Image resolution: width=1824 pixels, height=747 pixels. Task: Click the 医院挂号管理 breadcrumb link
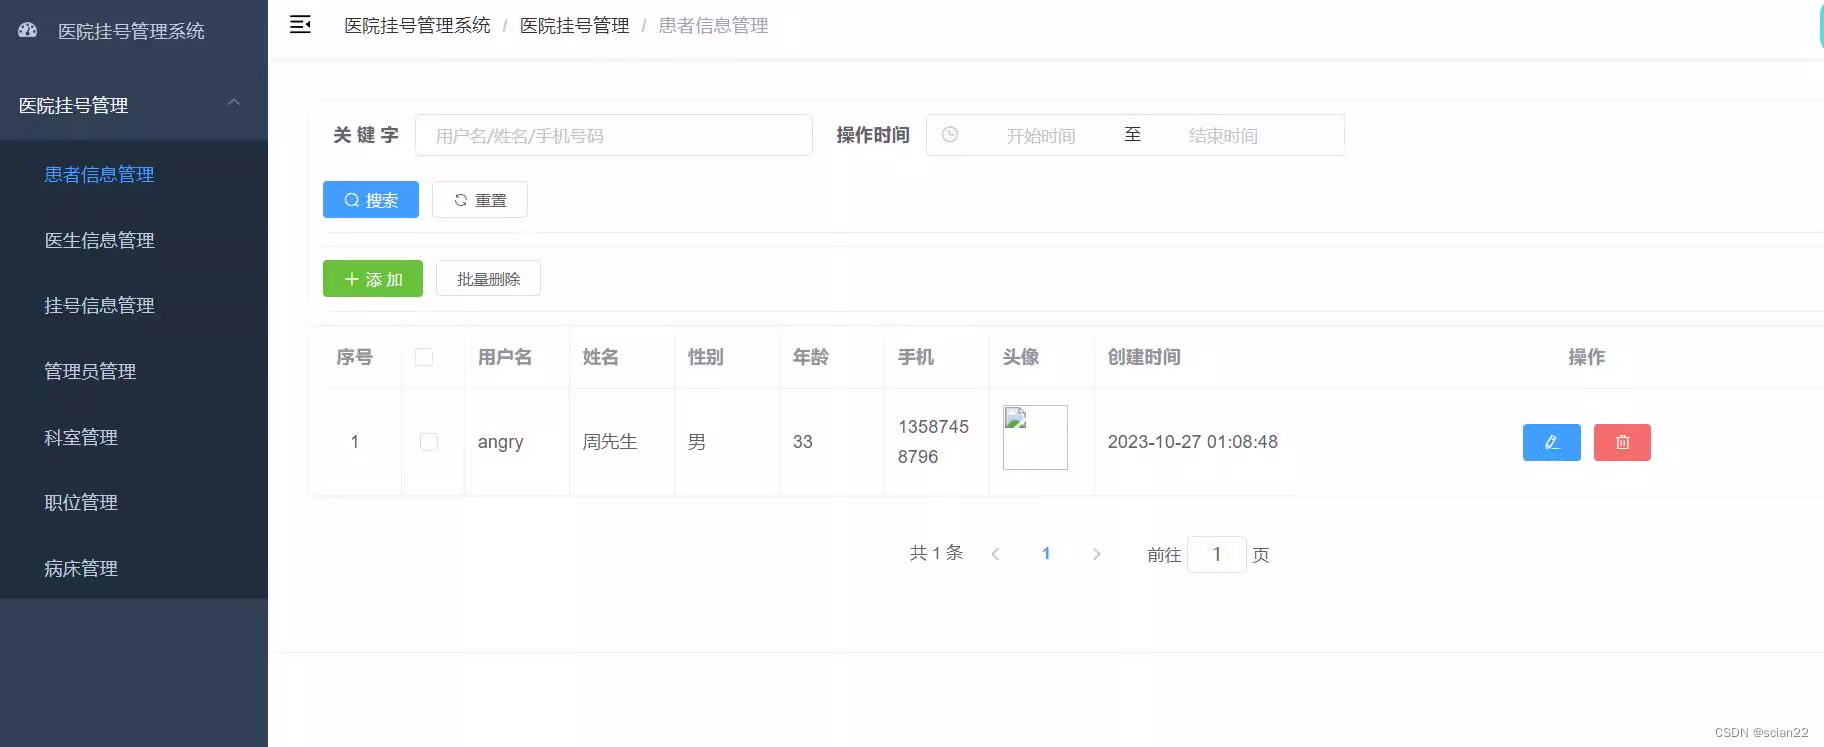[x=574, y=25]
